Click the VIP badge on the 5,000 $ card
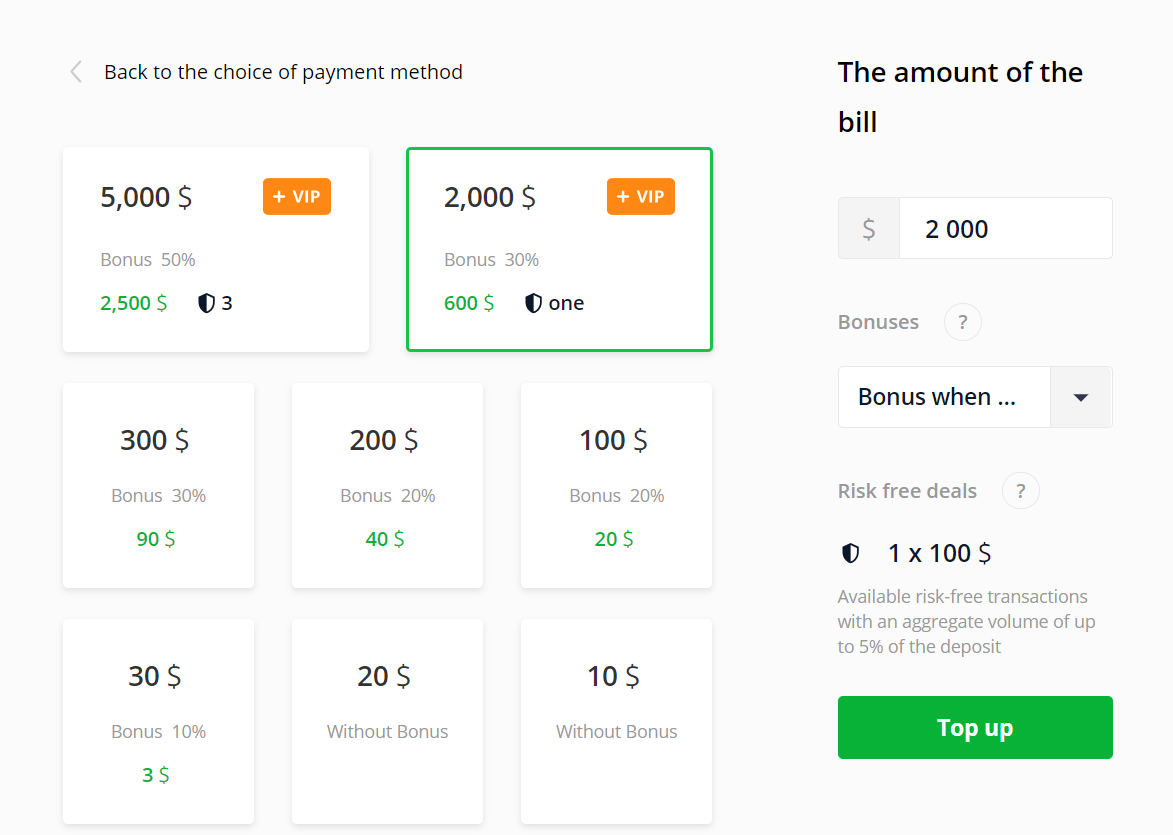The image size is (1173, 835). tap(297, 197)
